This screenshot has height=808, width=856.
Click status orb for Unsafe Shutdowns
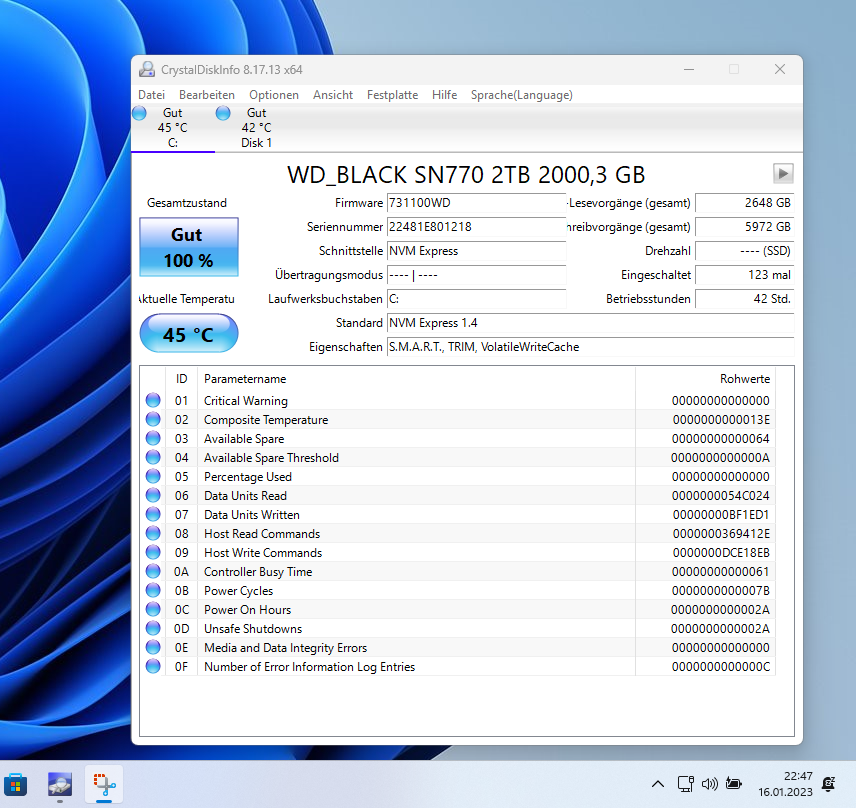point(153,628)
